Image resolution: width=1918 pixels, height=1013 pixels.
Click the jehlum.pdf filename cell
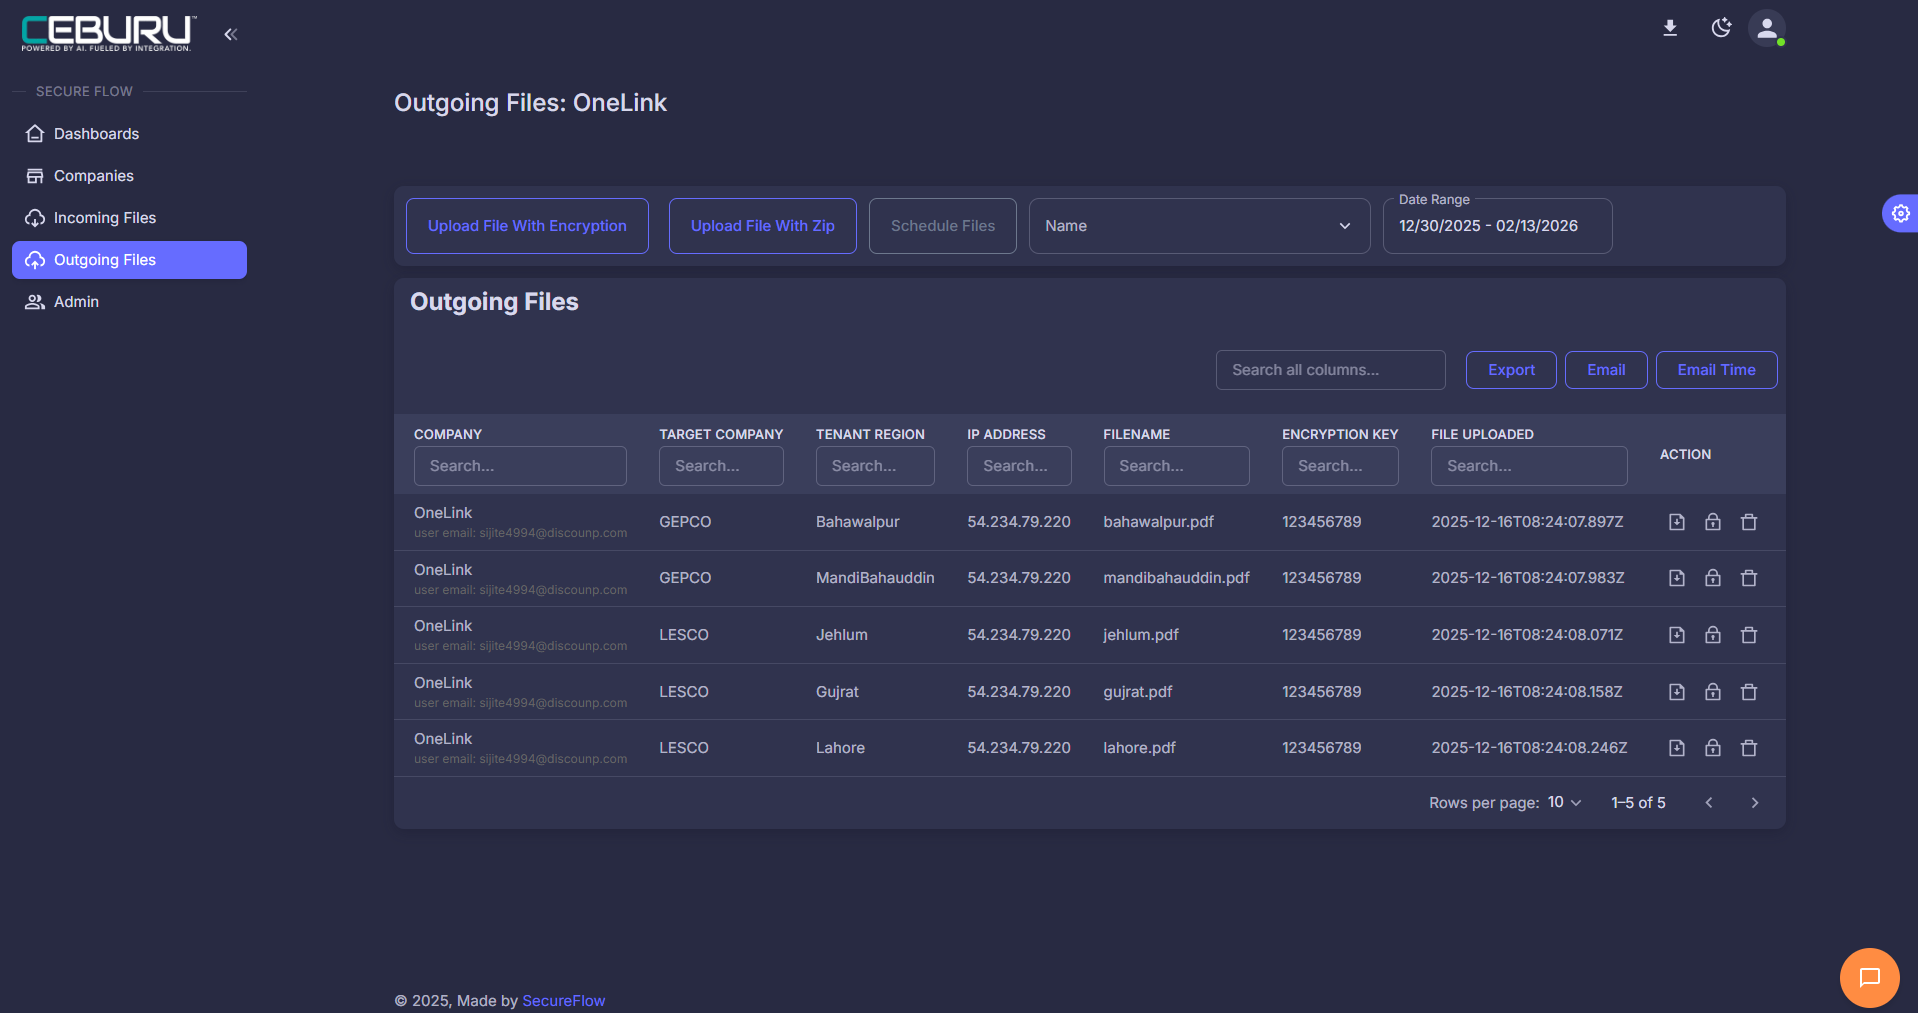point(1140,635)
